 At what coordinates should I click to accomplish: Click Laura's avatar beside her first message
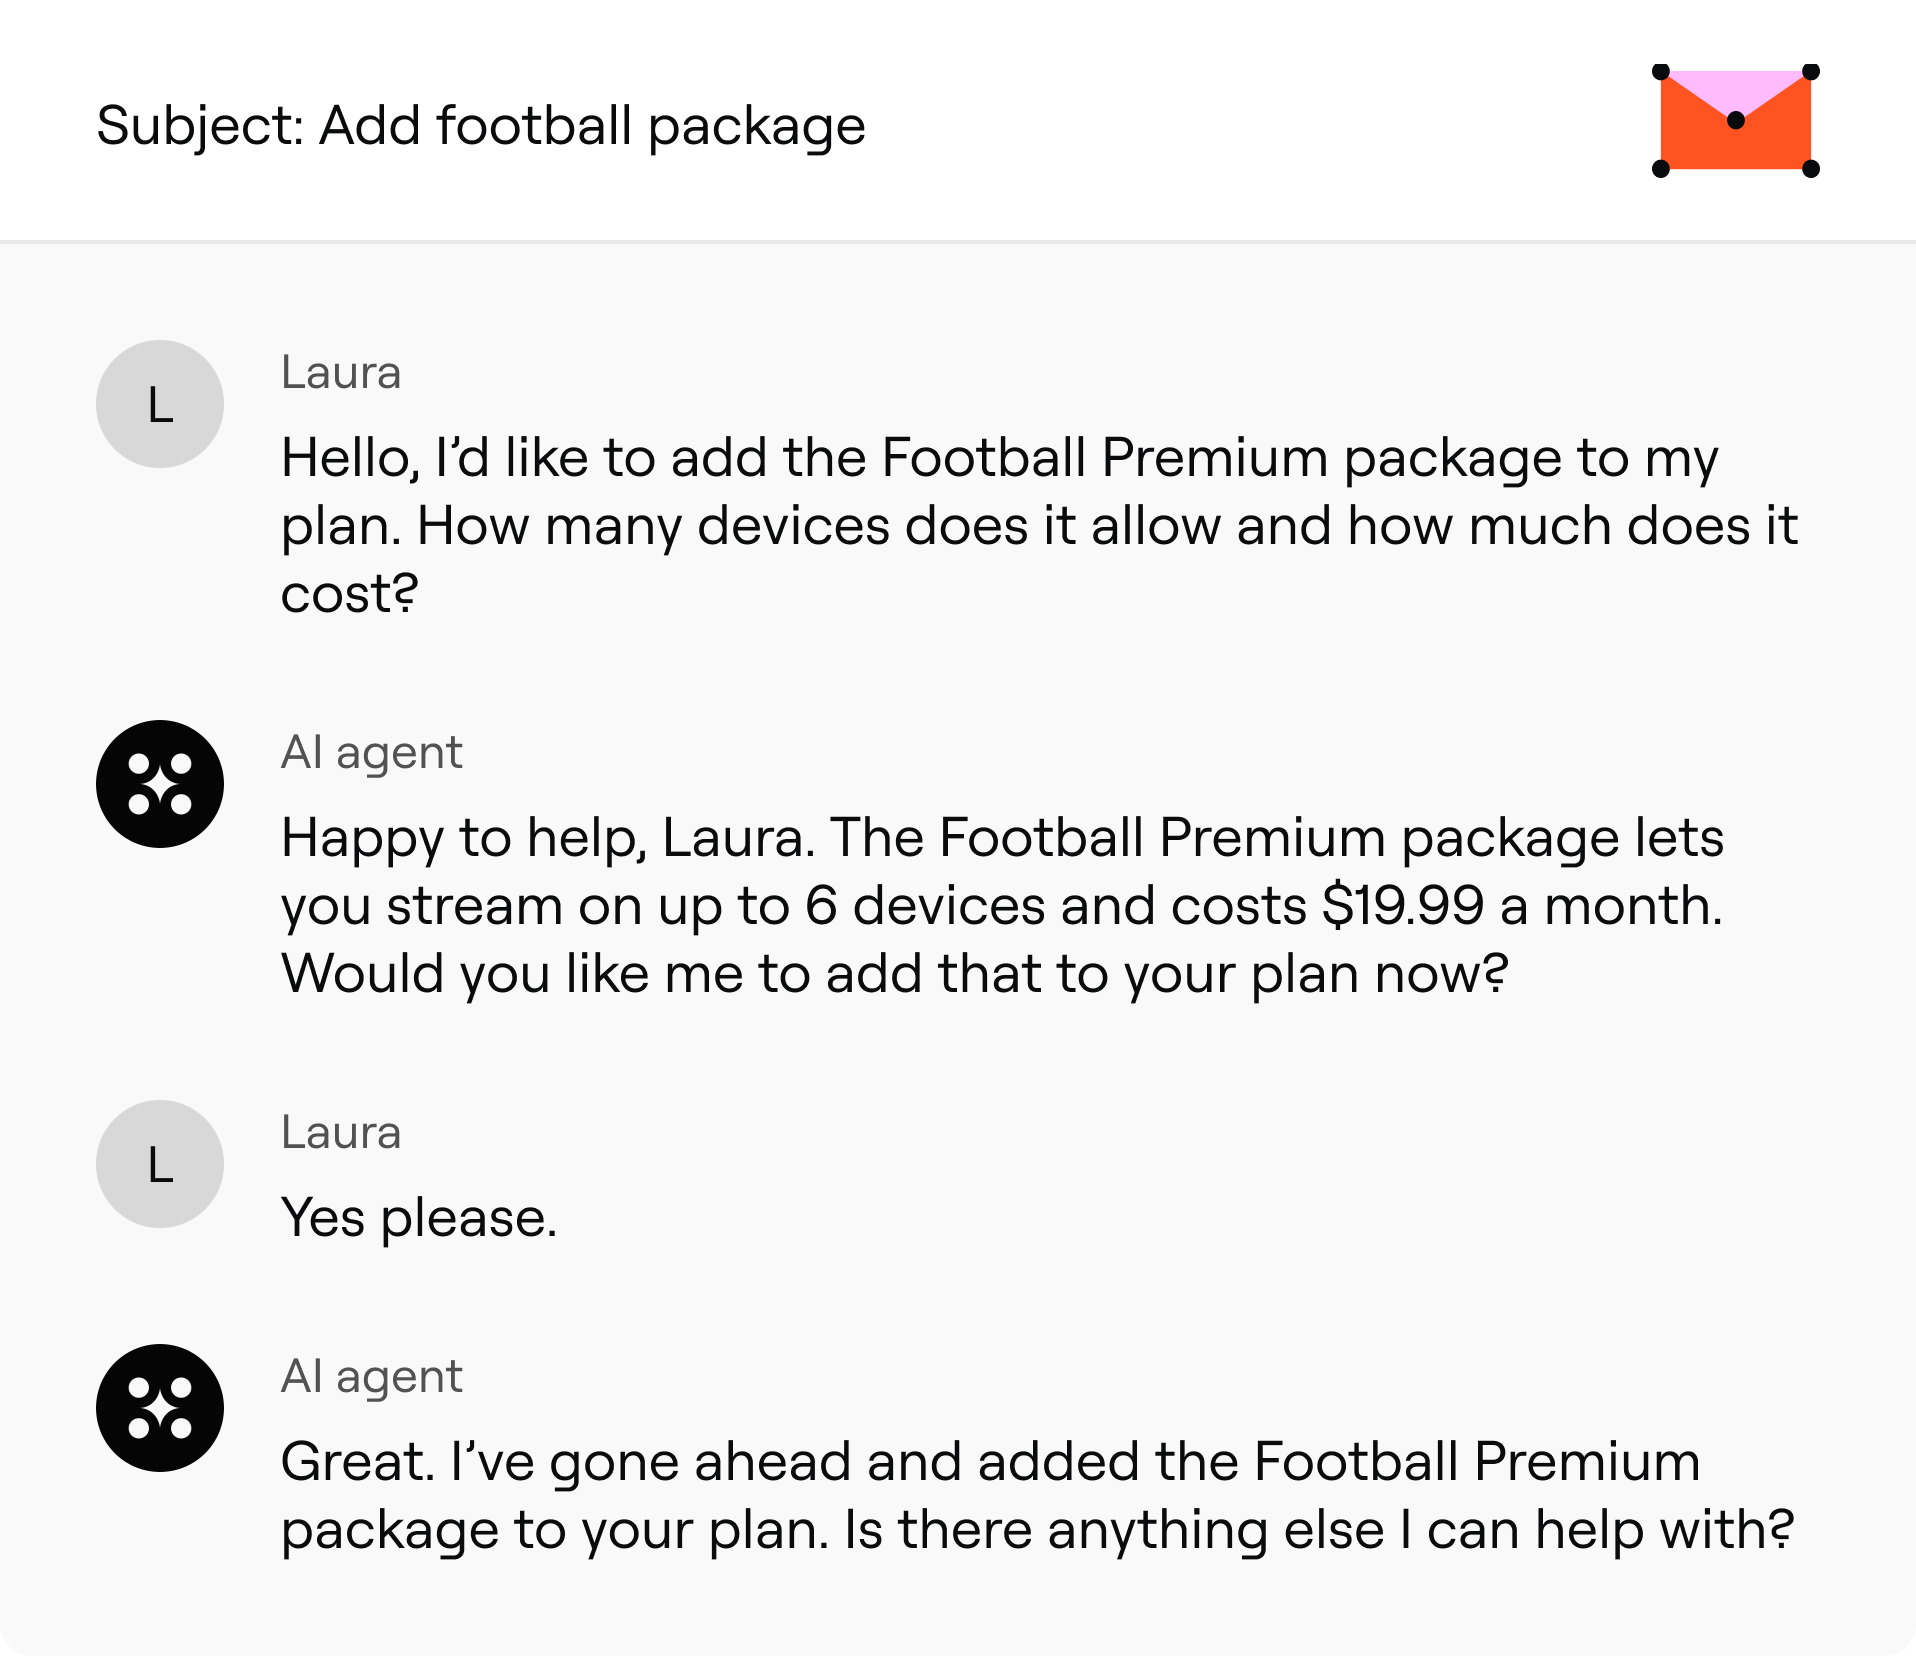point(160,404)
